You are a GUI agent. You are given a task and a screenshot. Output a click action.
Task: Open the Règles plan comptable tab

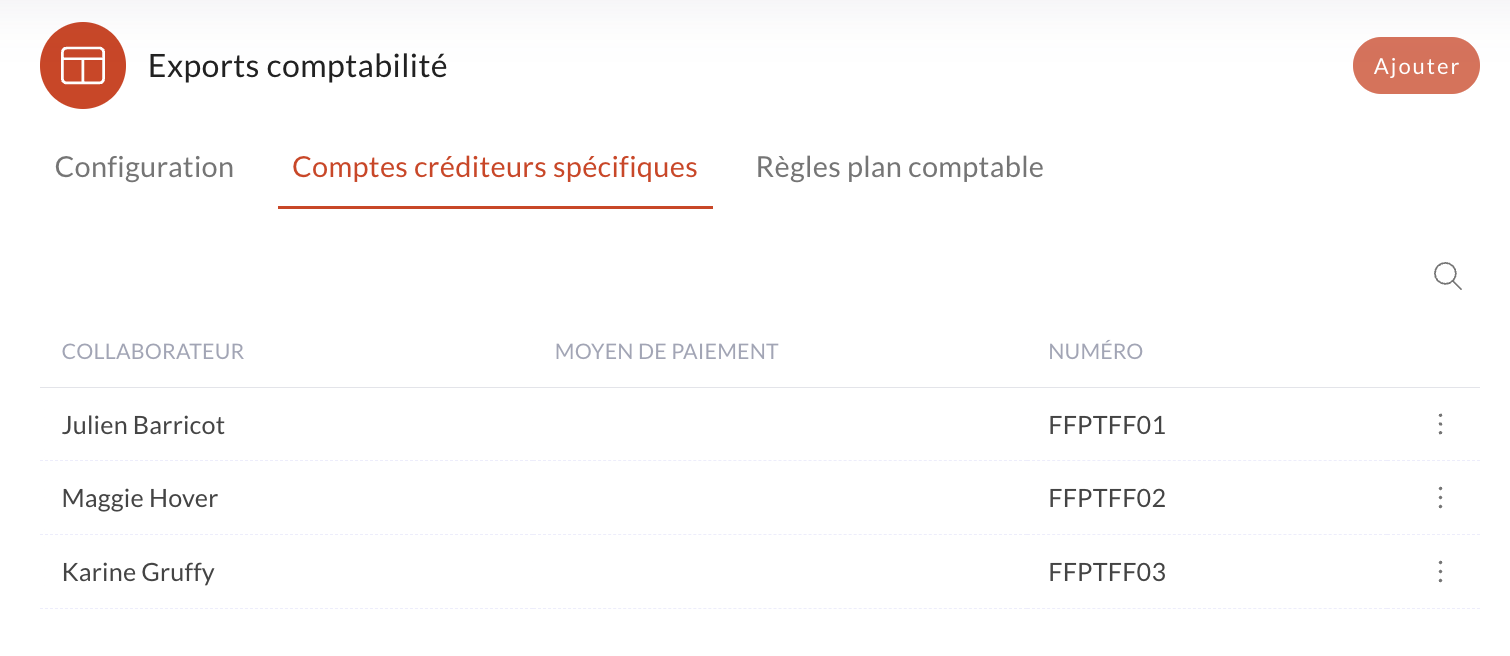tap(900, 167)
